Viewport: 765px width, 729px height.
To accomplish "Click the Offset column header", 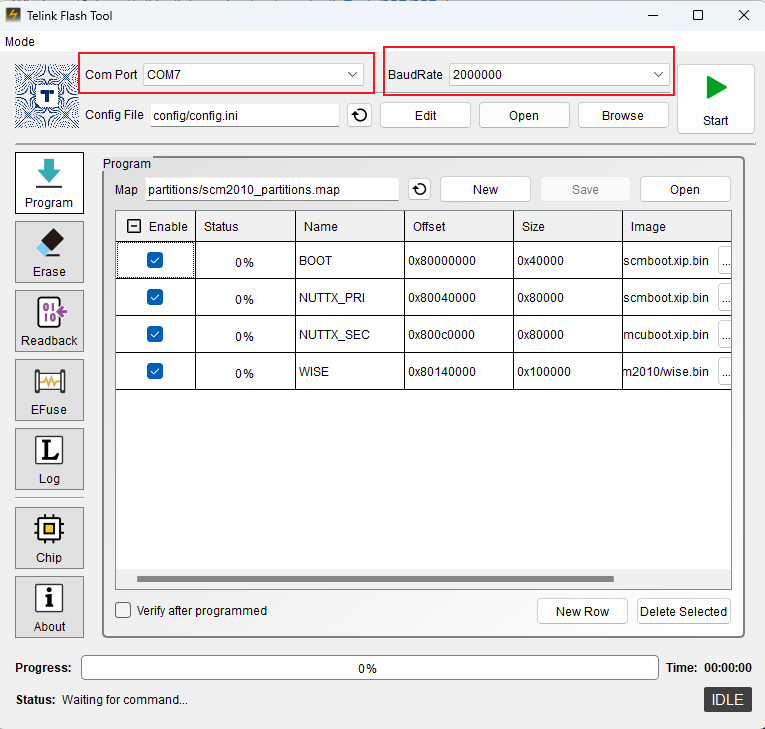I will (459, 226).
